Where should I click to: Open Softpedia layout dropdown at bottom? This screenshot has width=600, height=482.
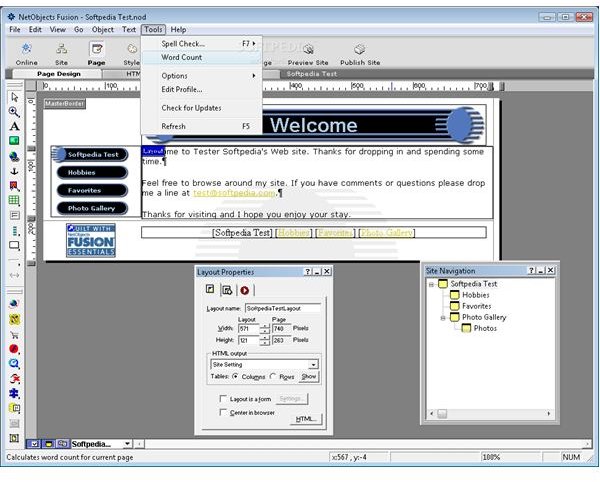(127, 444)
